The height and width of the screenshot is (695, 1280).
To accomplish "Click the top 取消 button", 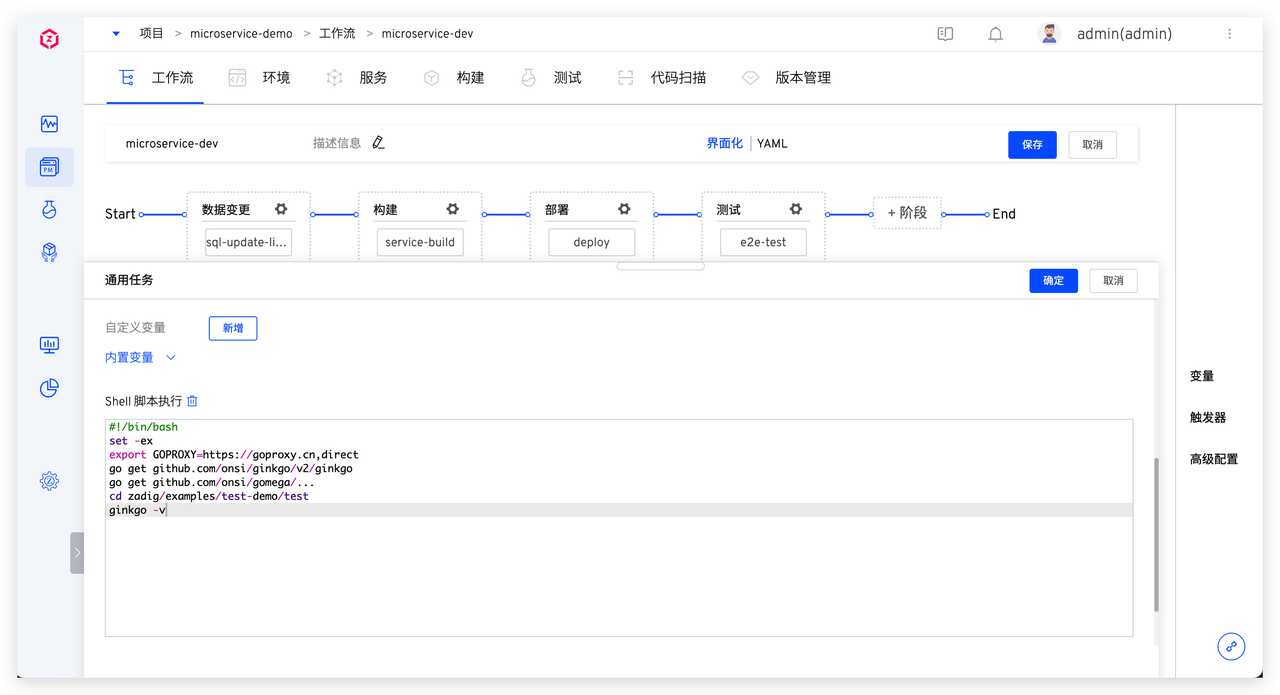I will point(1092,144).
